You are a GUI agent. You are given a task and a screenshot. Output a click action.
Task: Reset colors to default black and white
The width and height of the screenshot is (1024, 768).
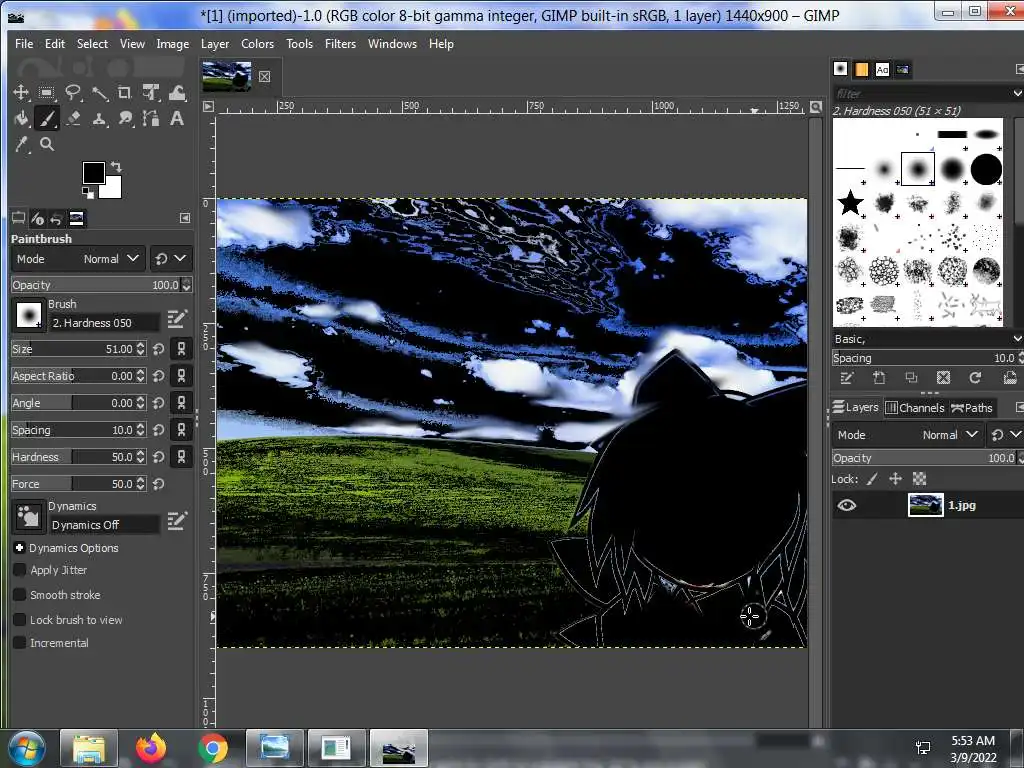87,192
